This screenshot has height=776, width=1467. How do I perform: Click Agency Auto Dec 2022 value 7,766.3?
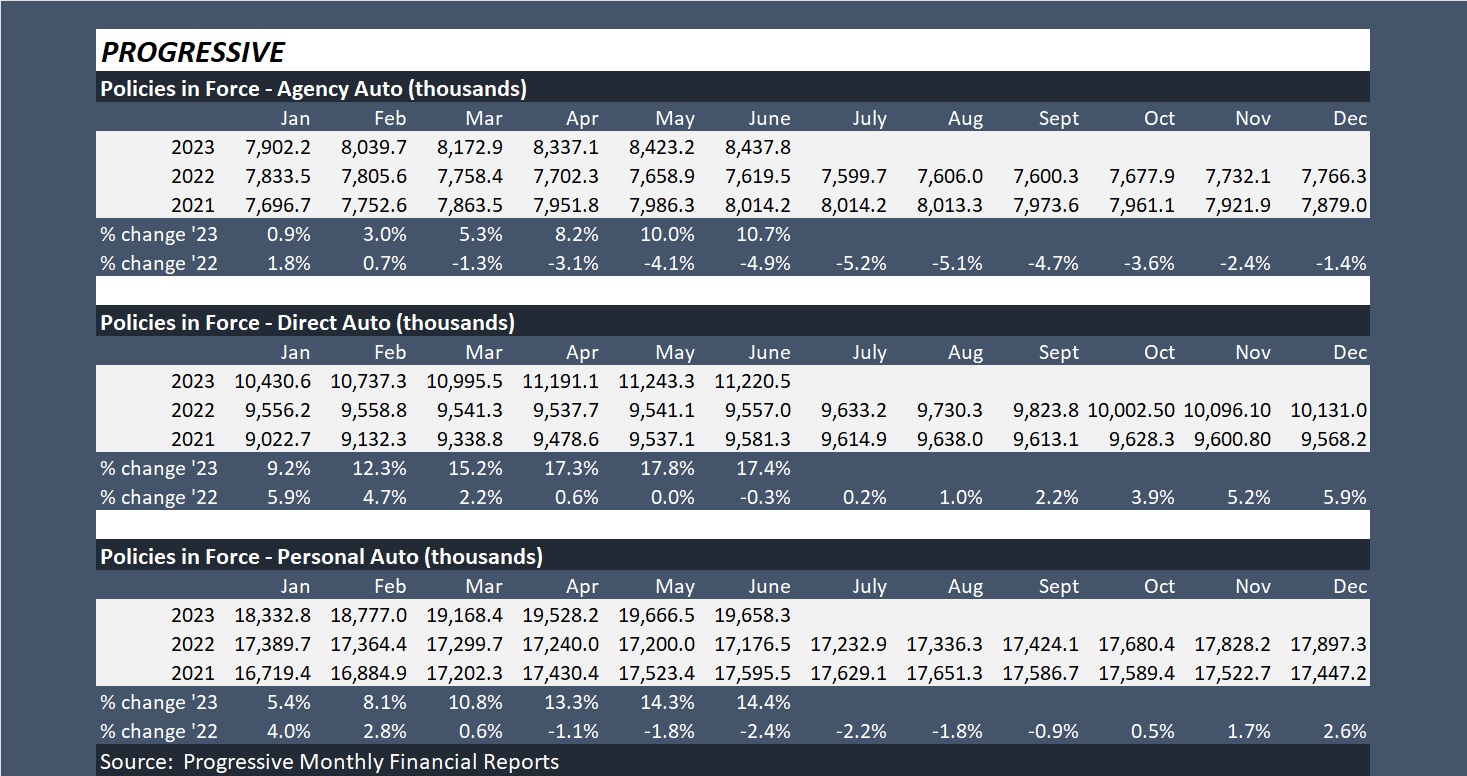(x=1334, y=176)
